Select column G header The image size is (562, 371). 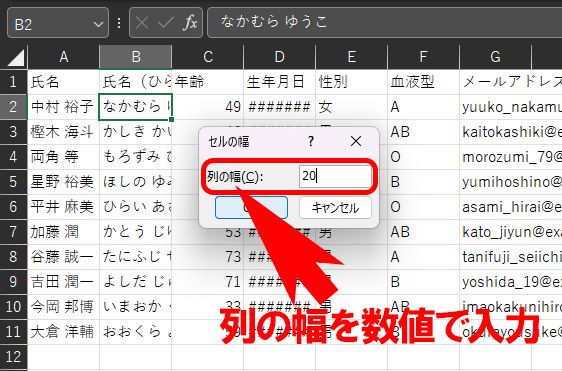point(495,57)
